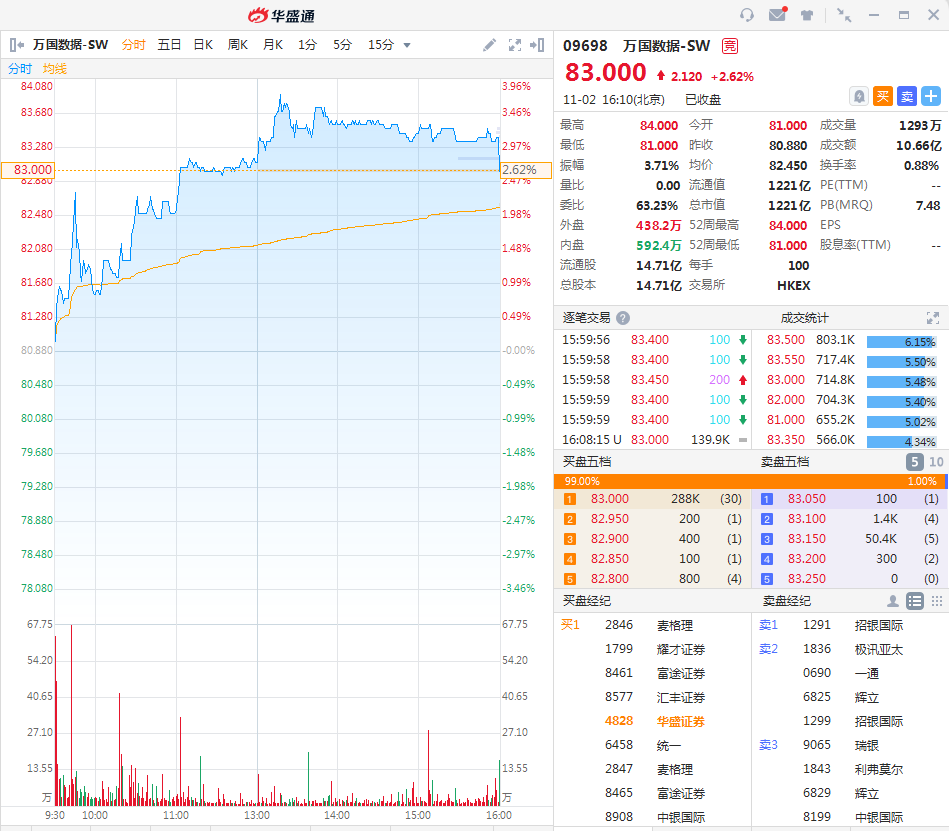Click the help icon beside 逐笔交易
Viewport: 949px width, 831px height.
click(x=623, y=318)
